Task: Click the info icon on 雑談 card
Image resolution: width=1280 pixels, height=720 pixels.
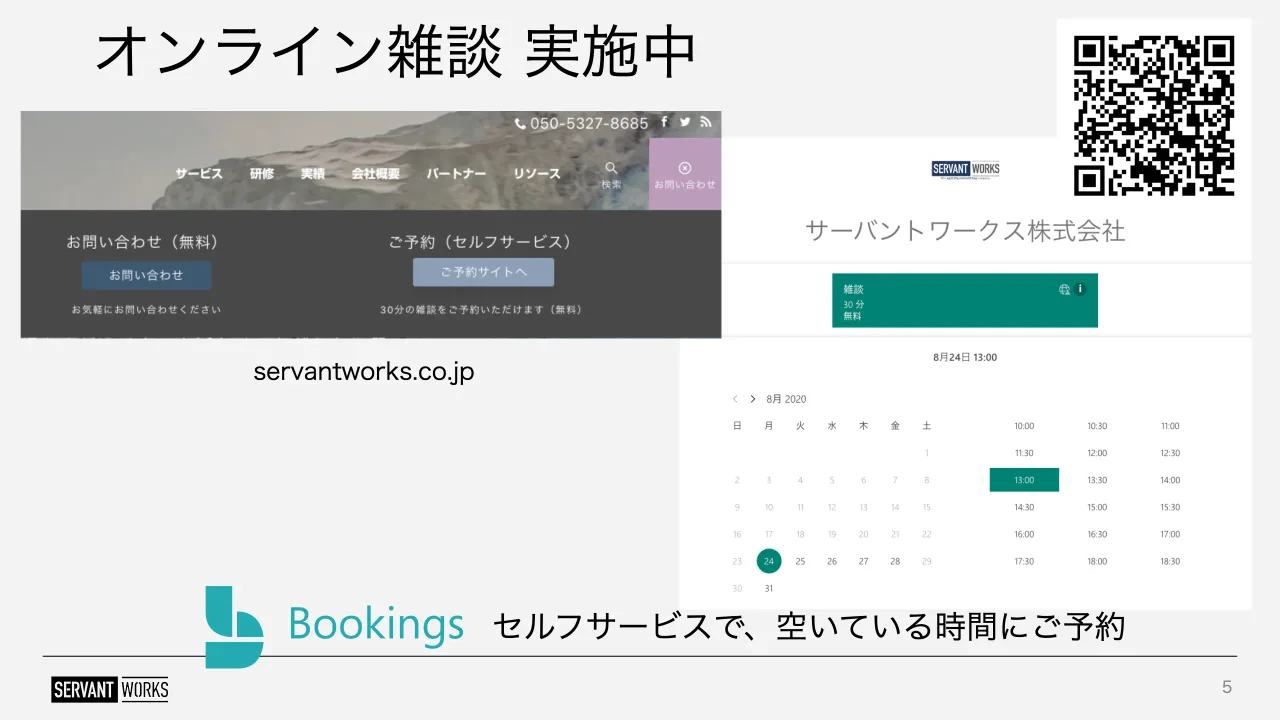Action: [1080, 289]
